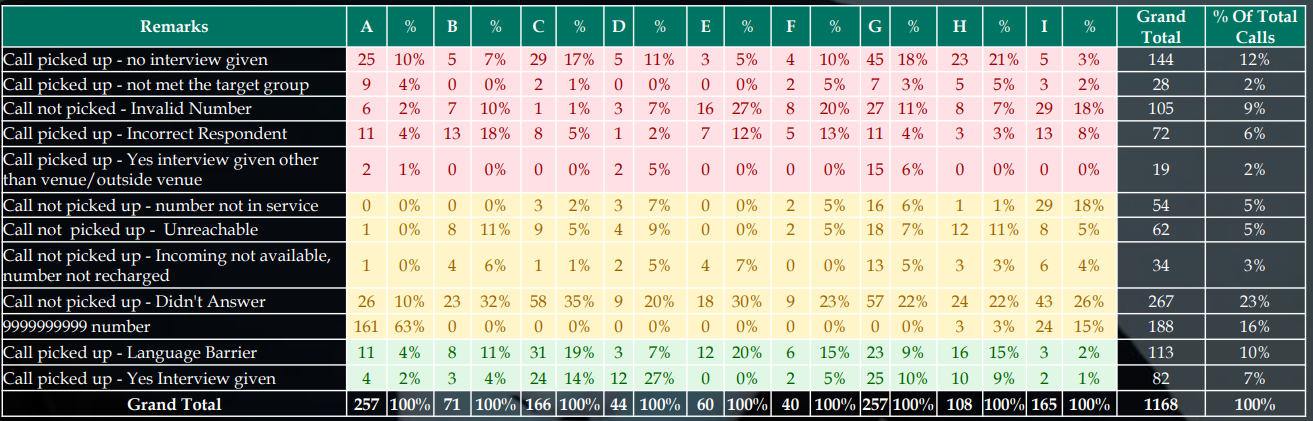Click the Remarks column header

[174, 26]
